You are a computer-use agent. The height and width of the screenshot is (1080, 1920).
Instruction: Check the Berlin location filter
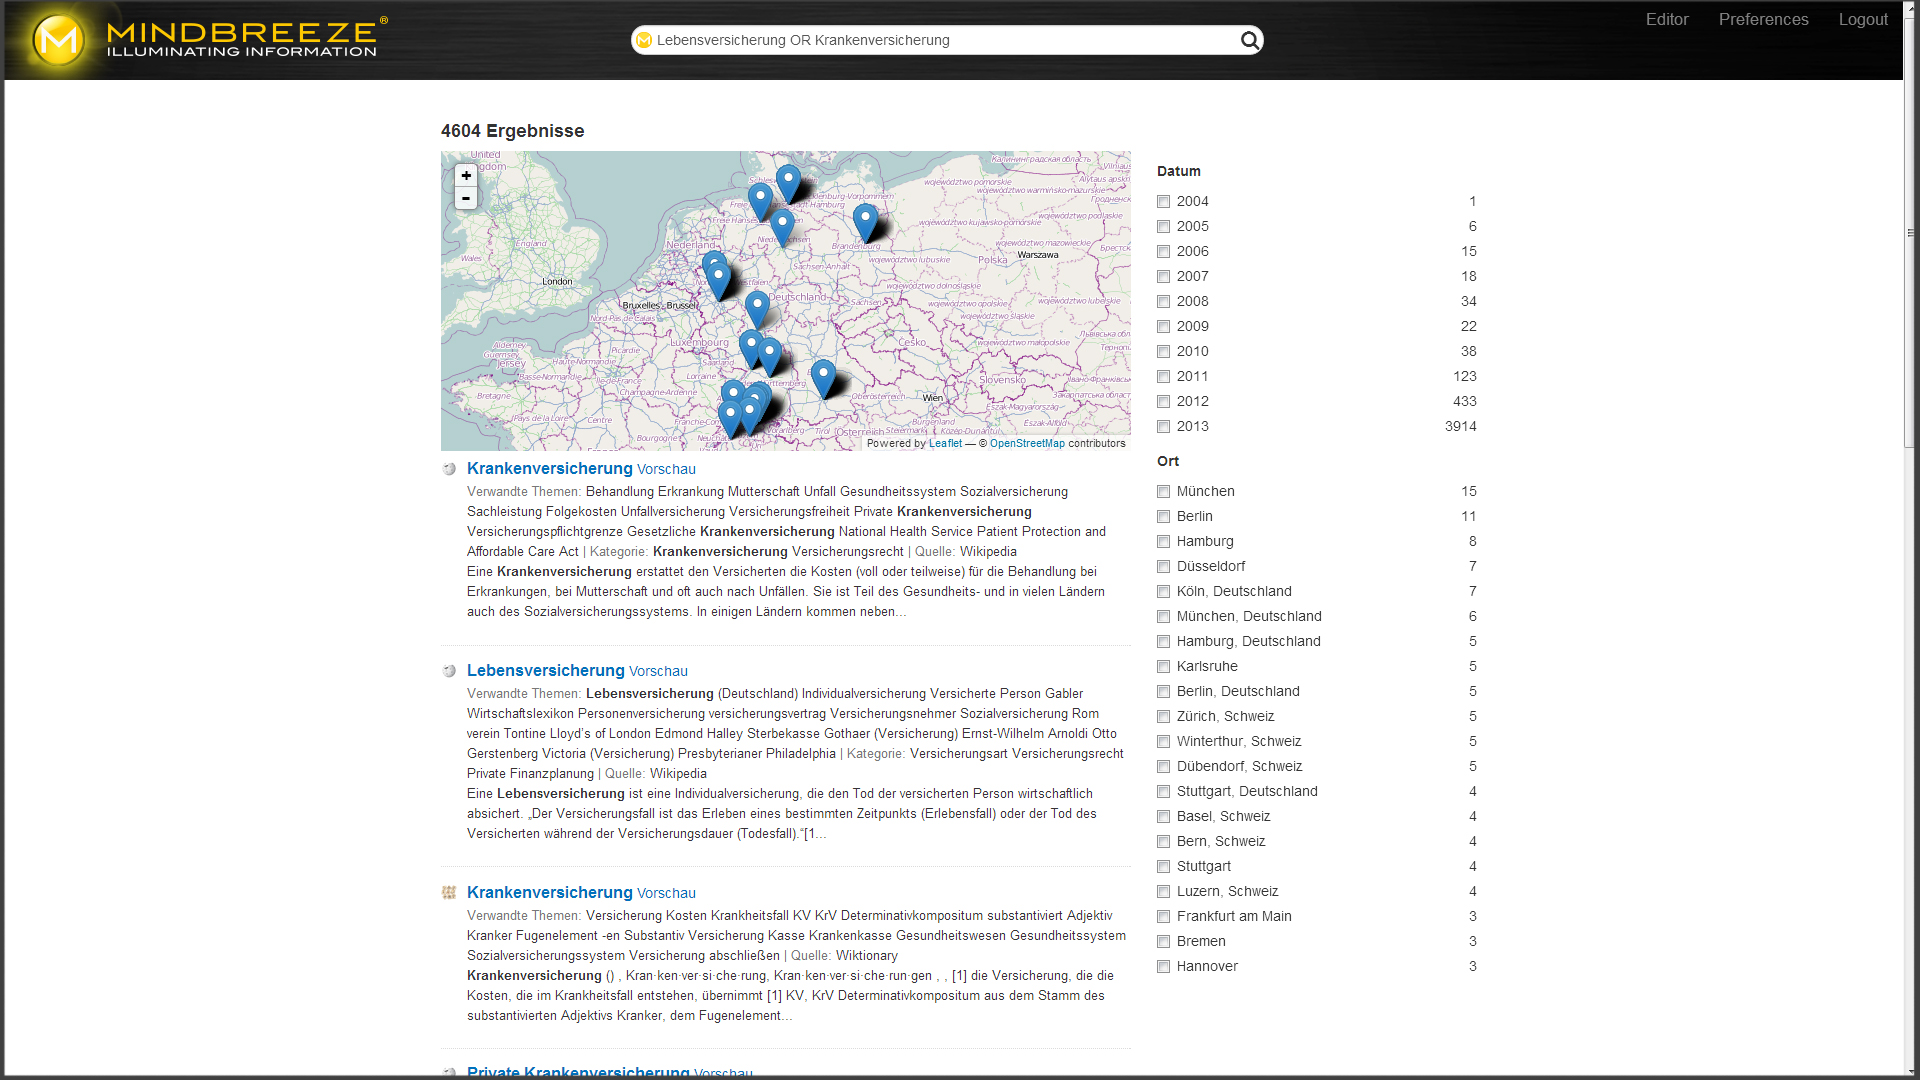pyautogui.click(x=1163, y=517)
